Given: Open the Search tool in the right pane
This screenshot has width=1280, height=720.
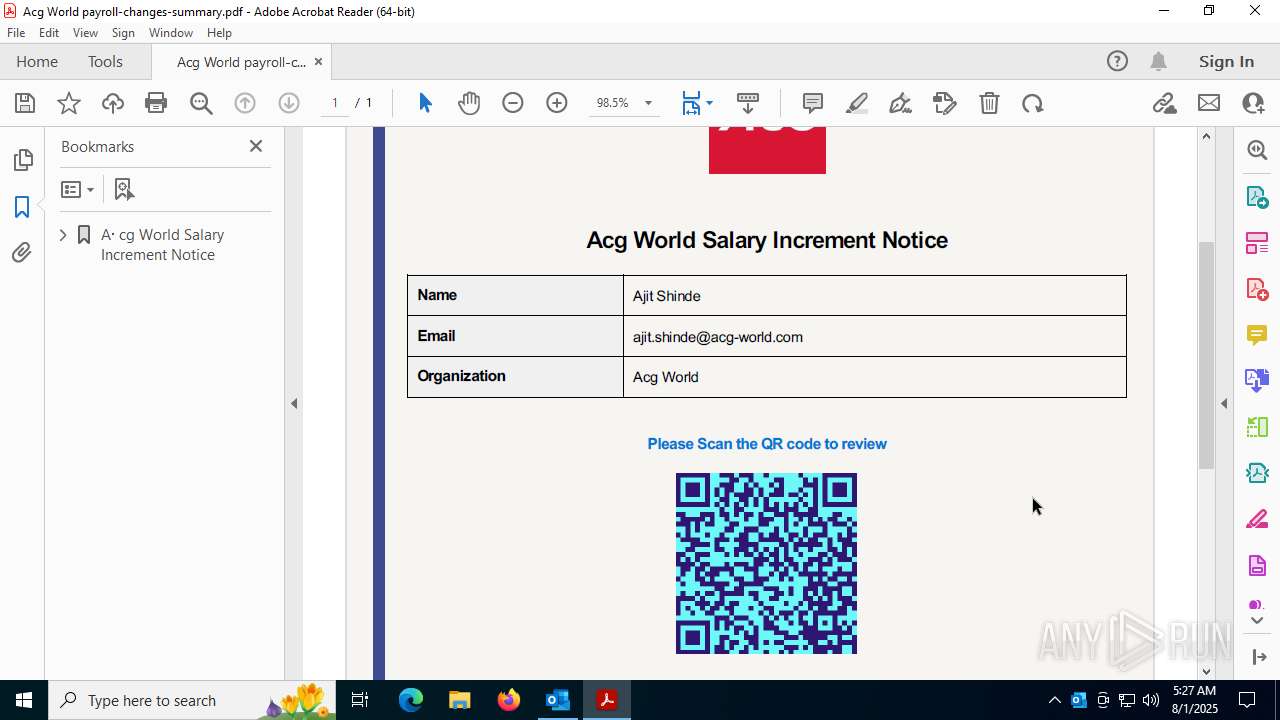Looking at the screenshot, I should [x=1257, y=150].
